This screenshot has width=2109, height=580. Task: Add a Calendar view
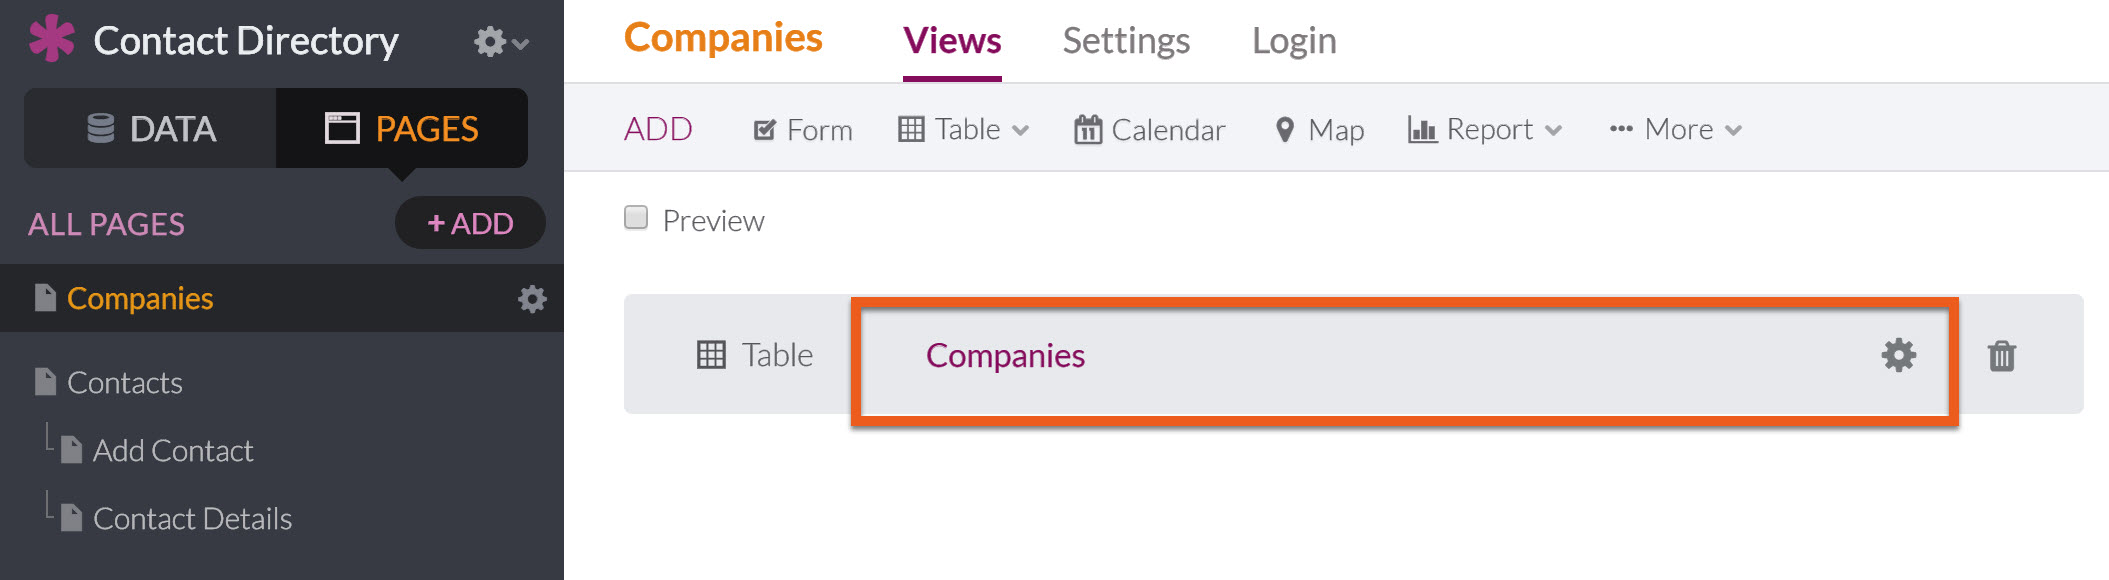1149,130
